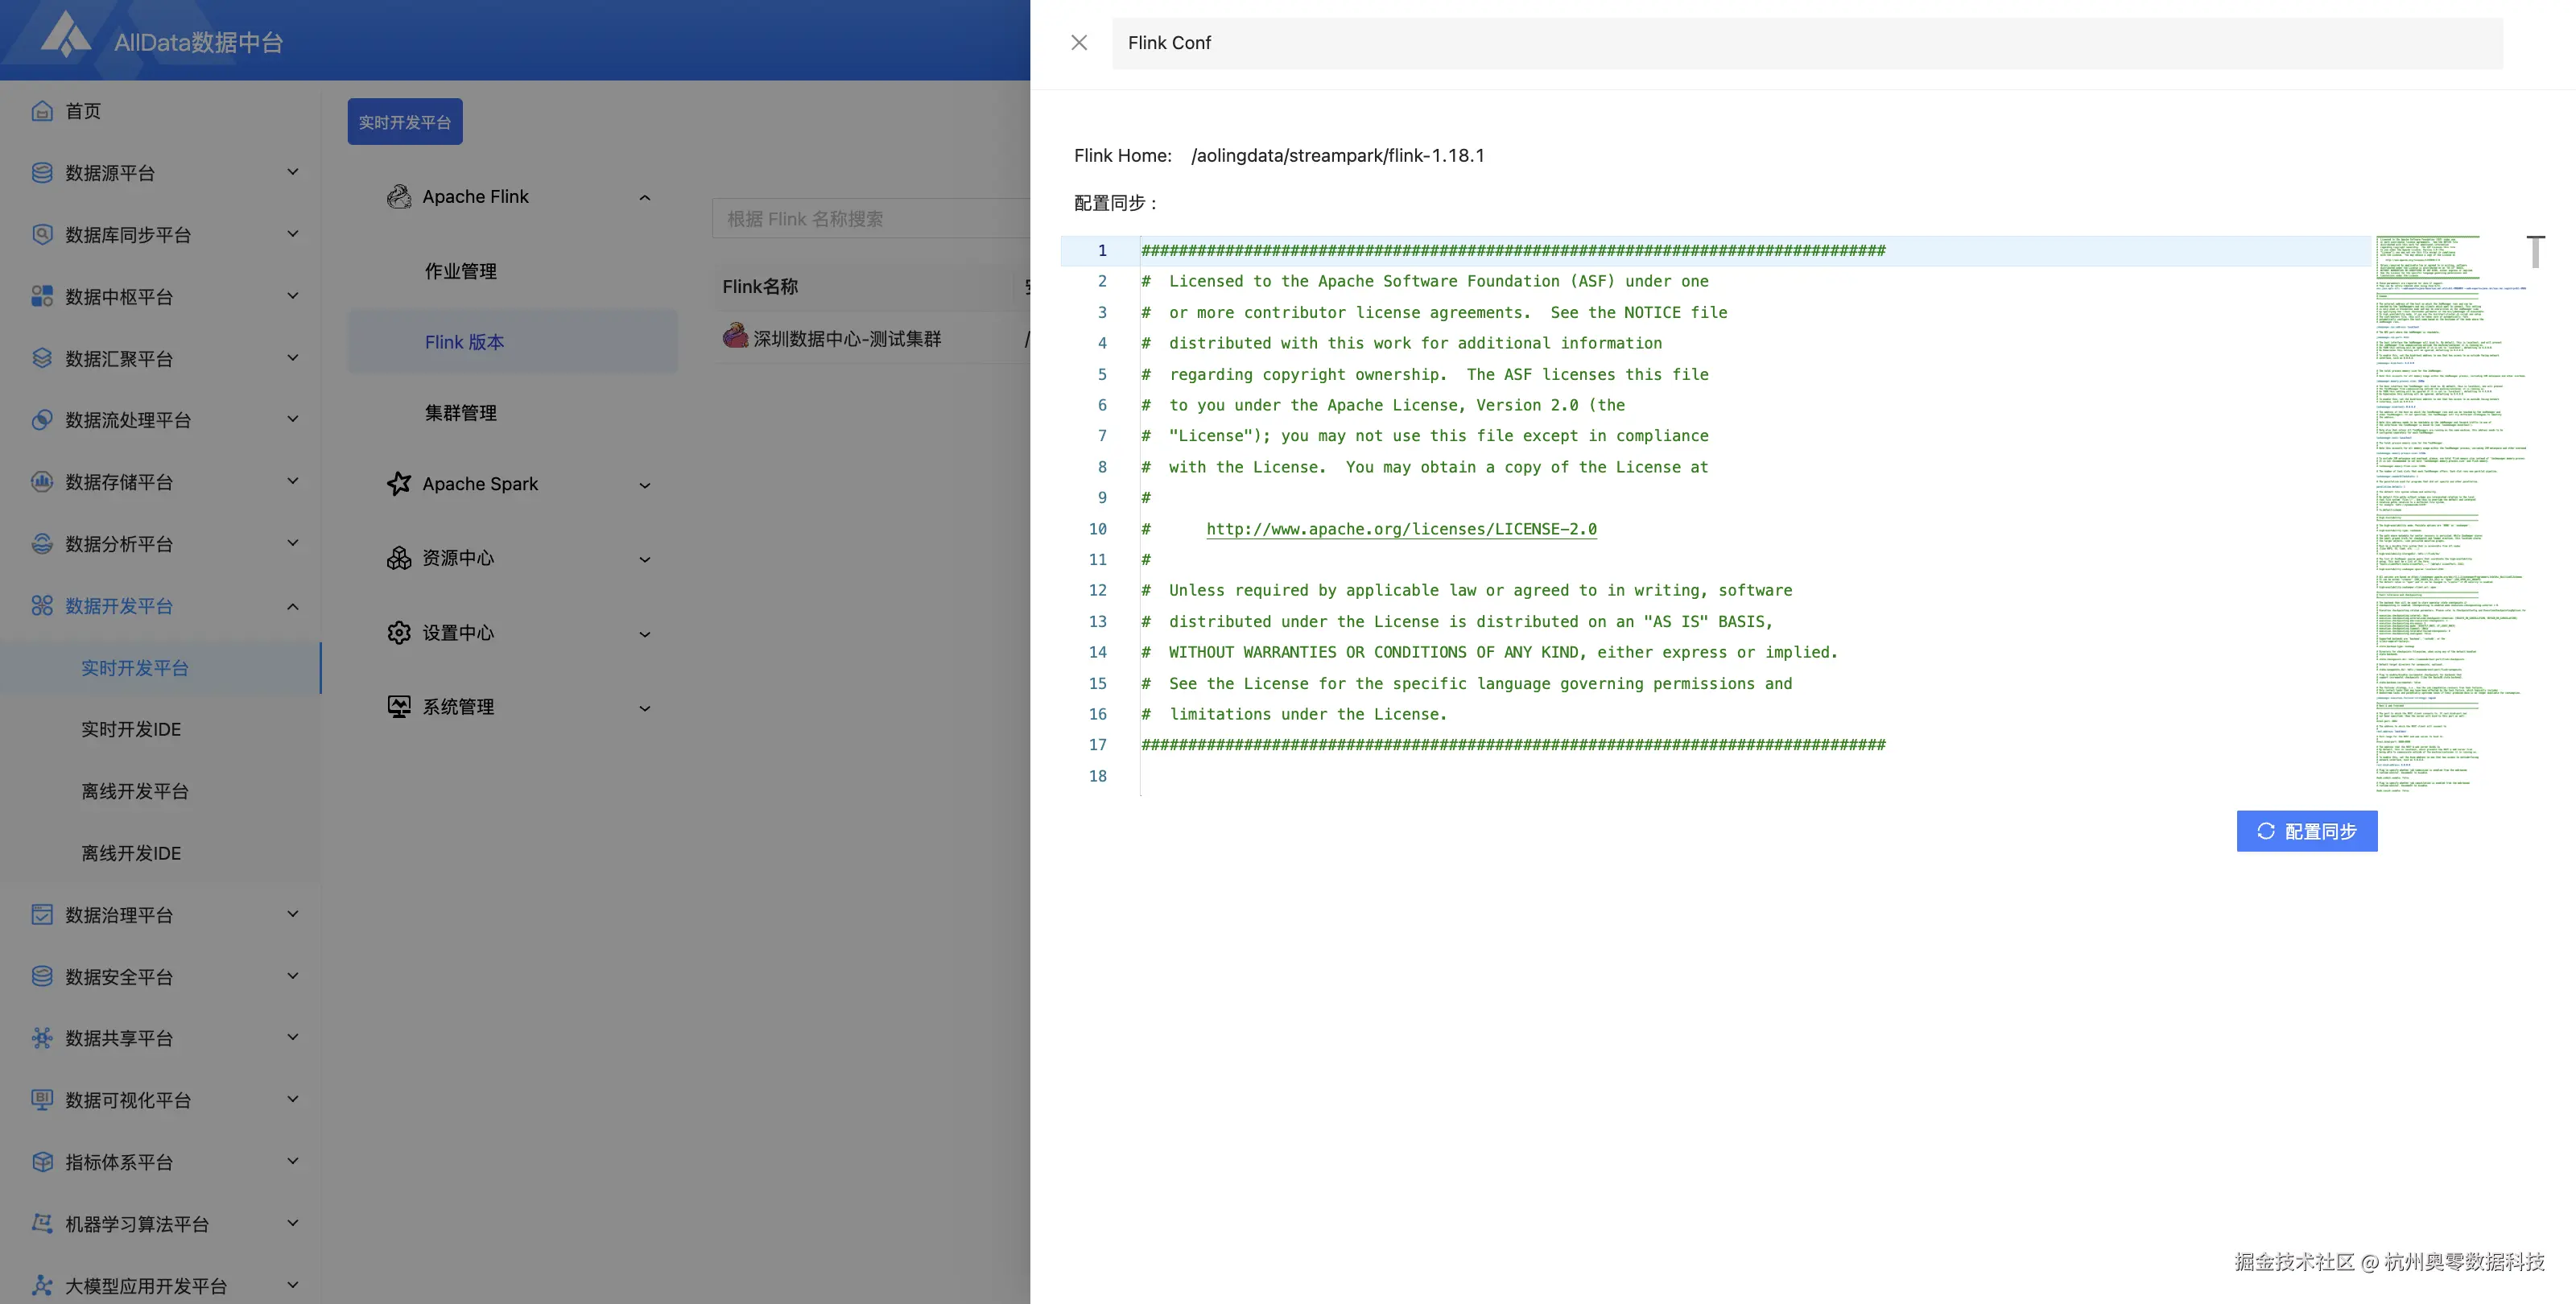Screen dimensions: 2576x1304
Task: Expand the 设置中心 submenu arrow
Action: point(645,635)
